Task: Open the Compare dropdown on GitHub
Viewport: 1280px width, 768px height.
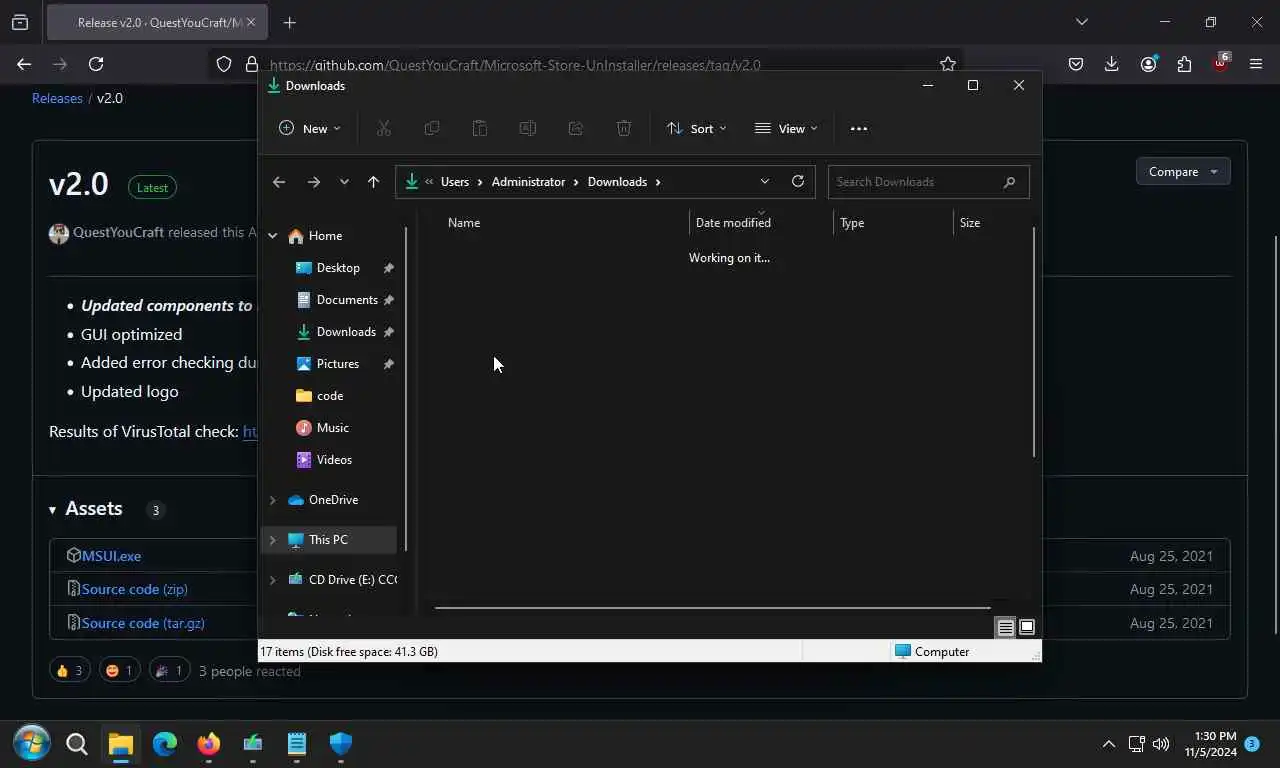Action: [1183, 171]
